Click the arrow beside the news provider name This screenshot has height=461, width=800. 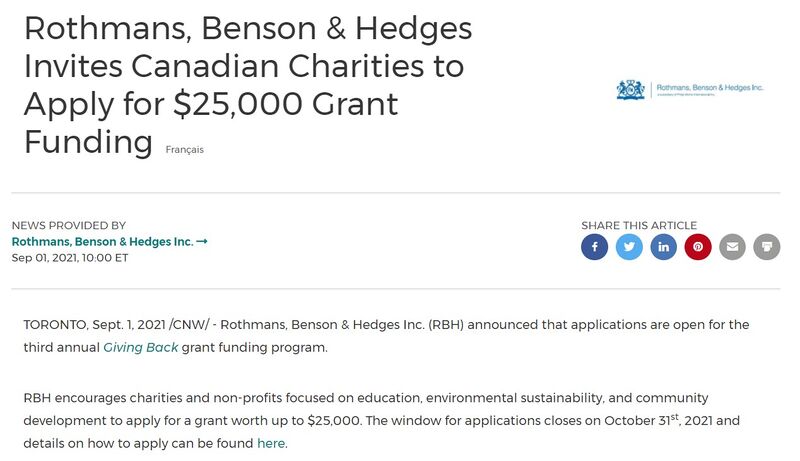pyautogui.click(x=202, y=241)
